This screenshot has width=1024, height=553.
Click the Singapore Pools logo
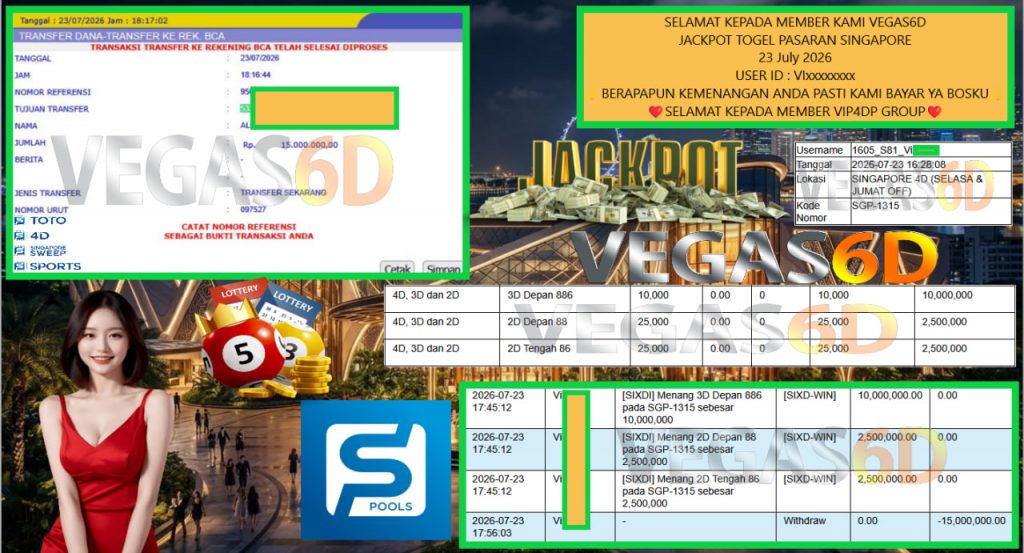point(376,470)
